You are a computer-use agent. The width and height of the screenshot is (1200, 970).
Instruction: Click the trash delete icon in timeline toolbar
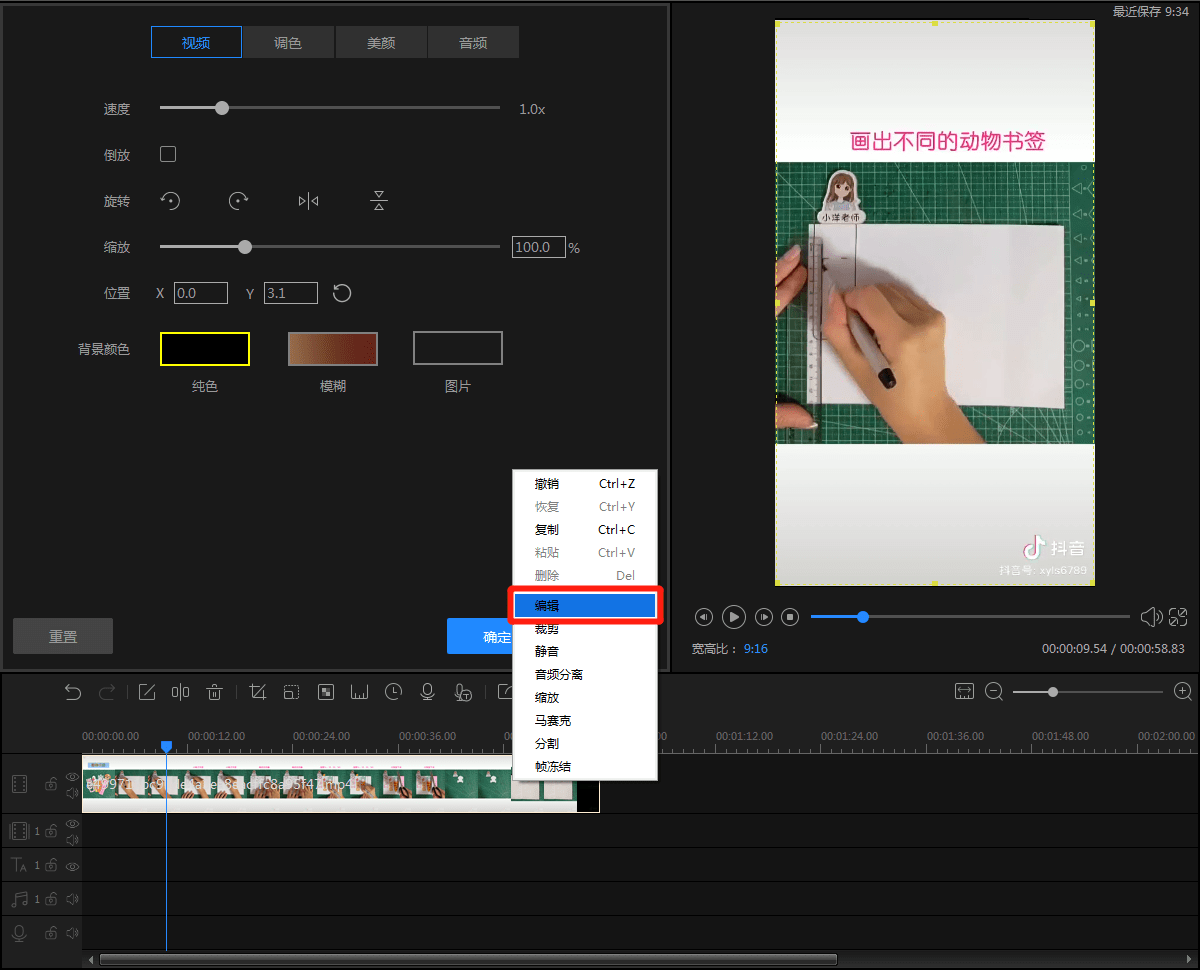click(214, 692)
